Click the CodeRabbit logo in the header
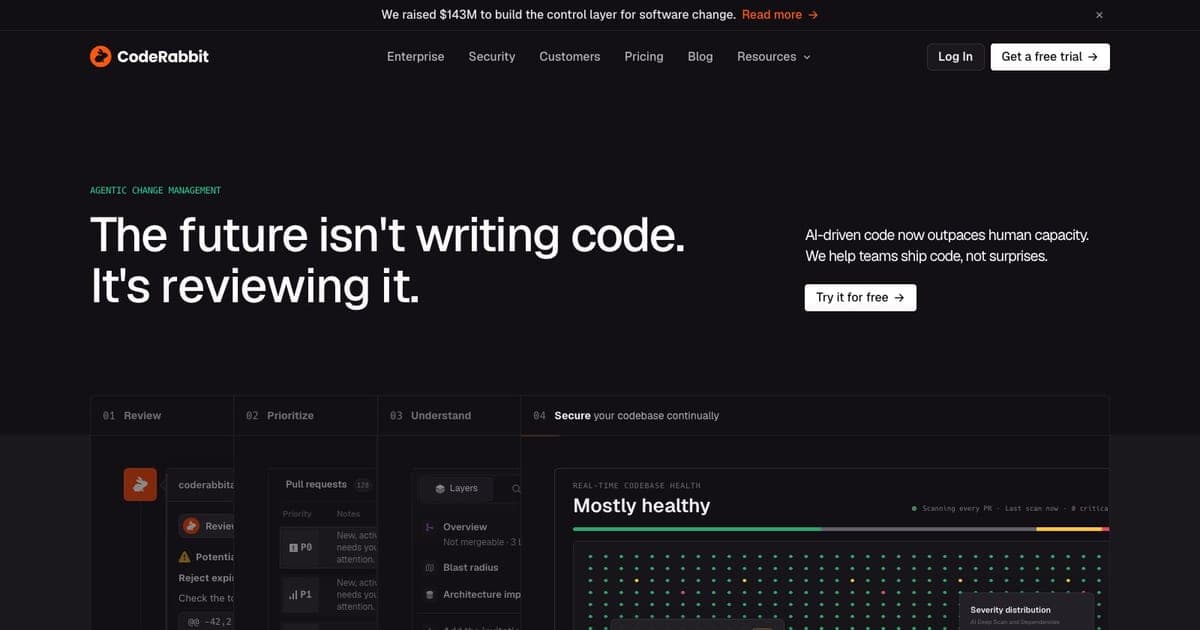The height and width of the screenshot is (630, 1200). 149,57
